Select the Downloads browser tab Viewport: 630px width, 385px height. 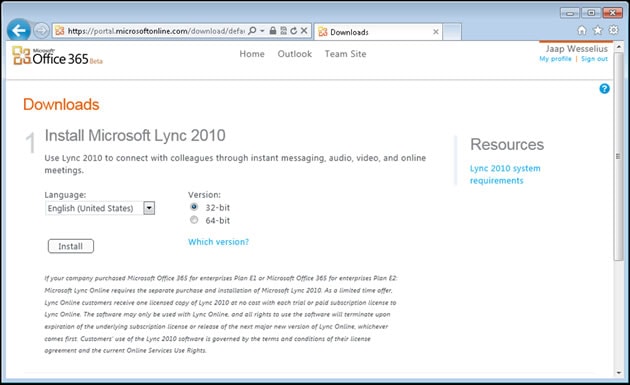click(378, 32)
